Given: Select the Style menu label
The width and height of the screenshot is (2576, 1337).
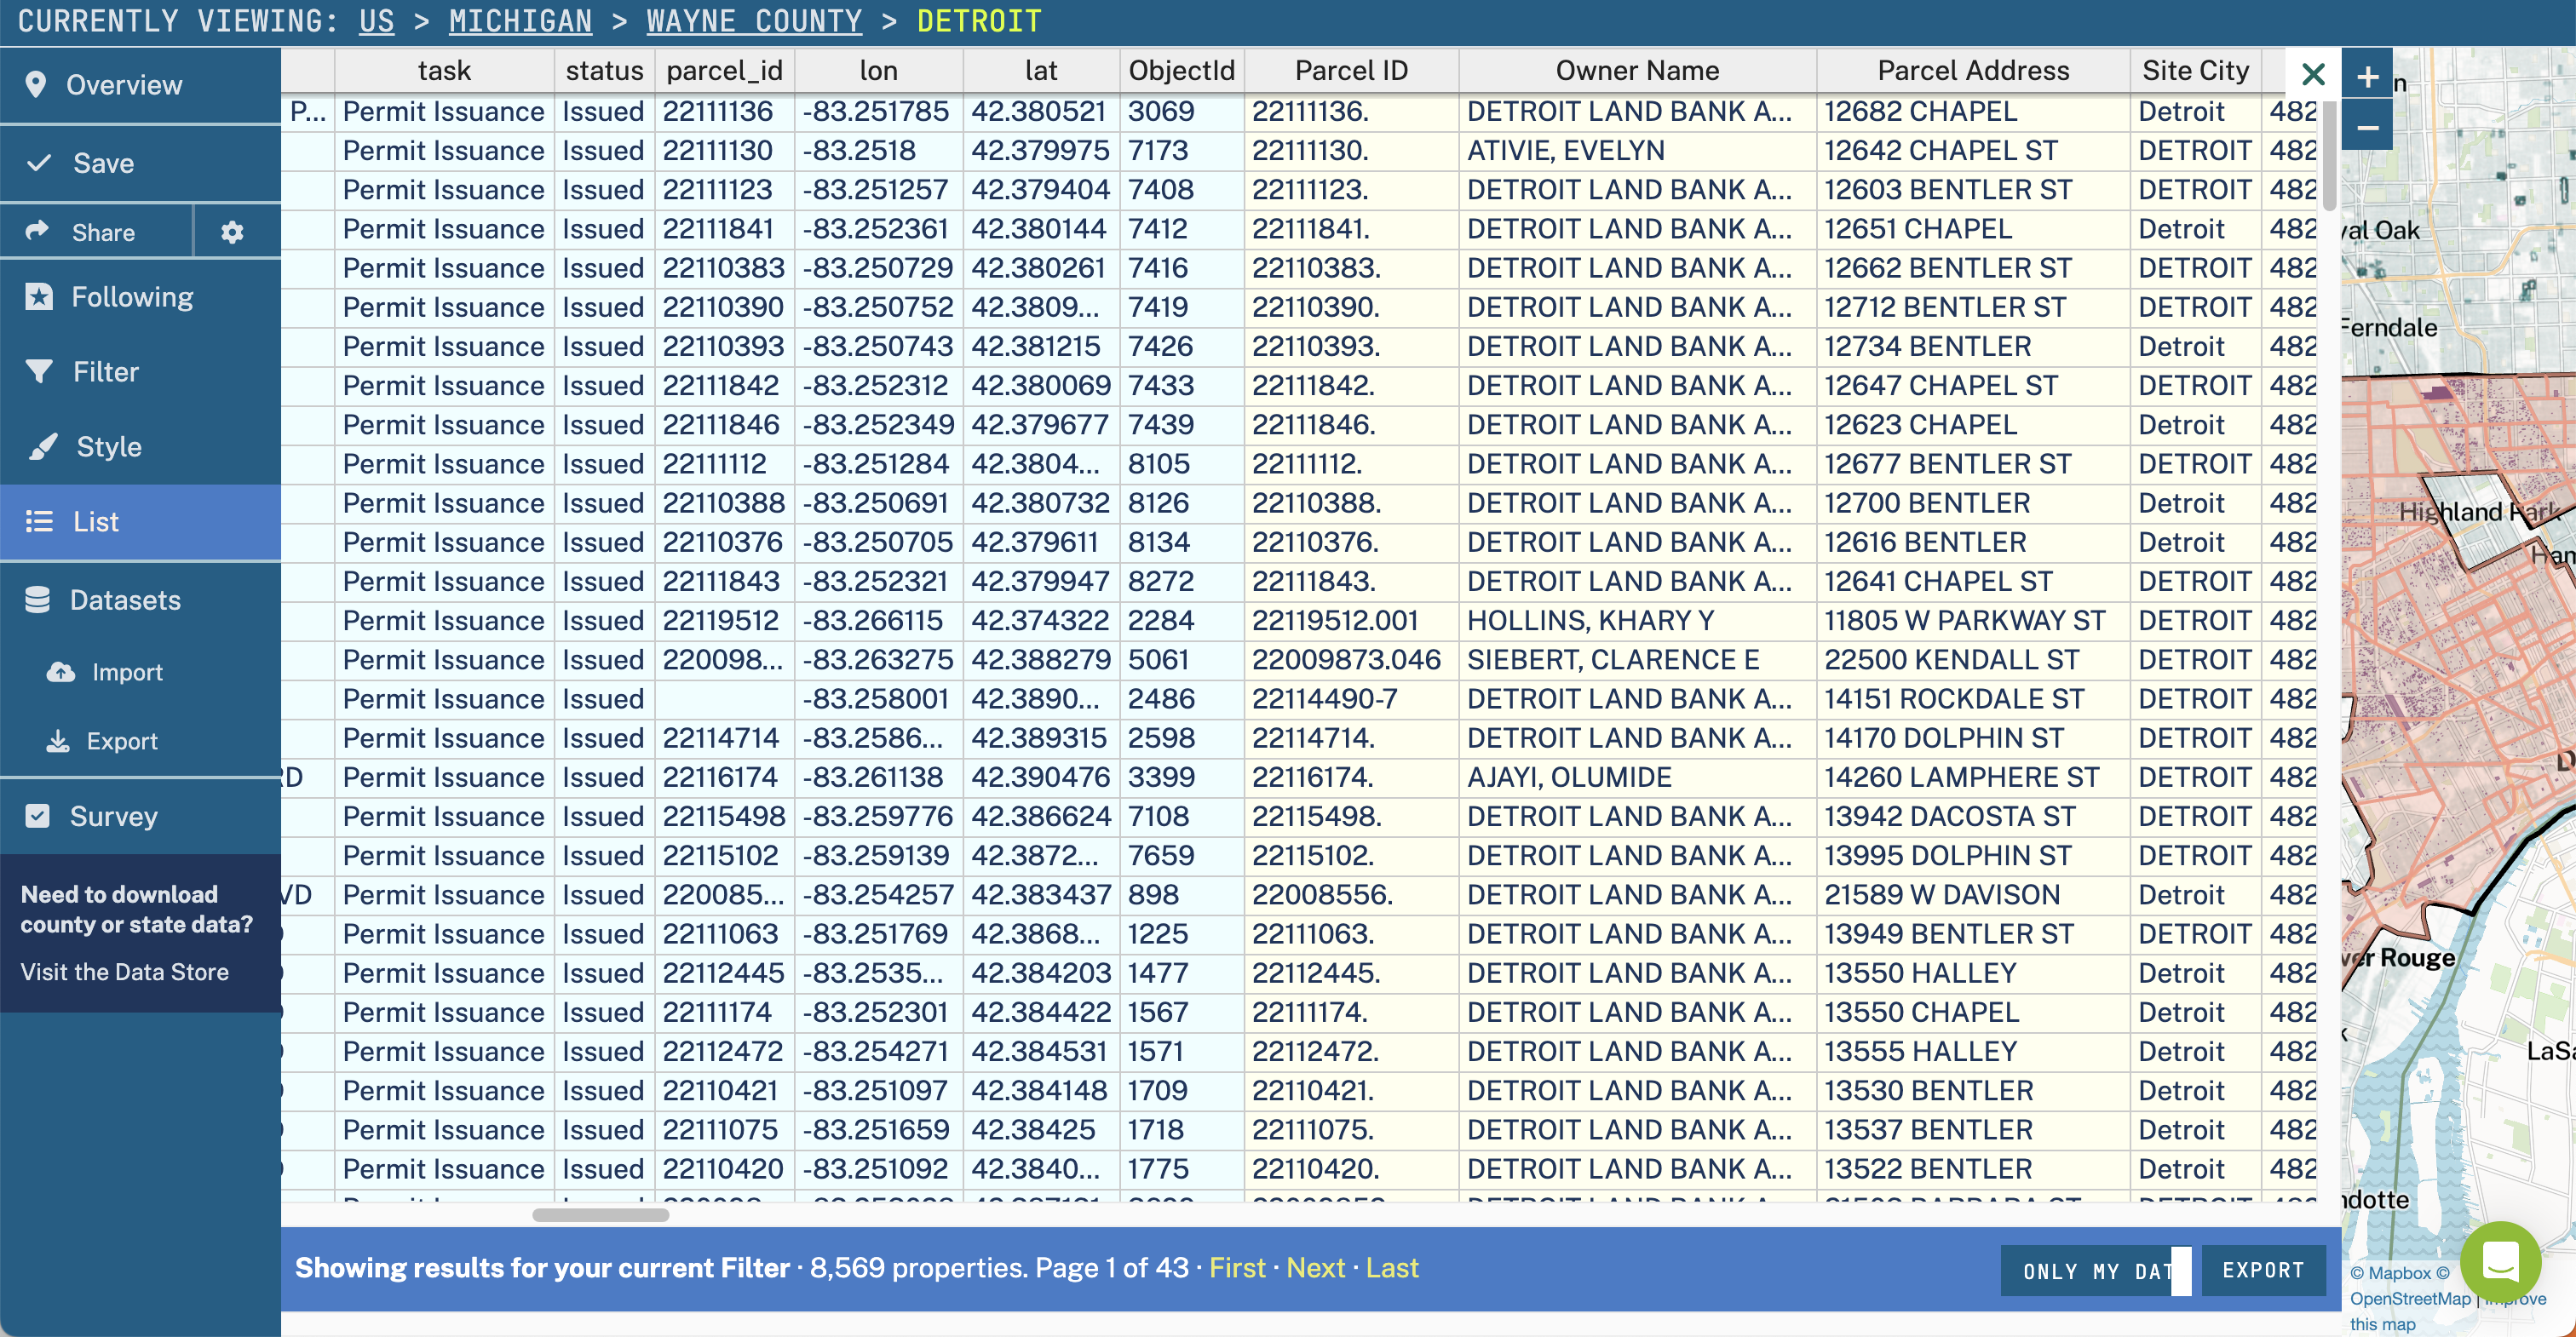Looking at the screenshot, I should pyautogui.click(x=109, y=447).
